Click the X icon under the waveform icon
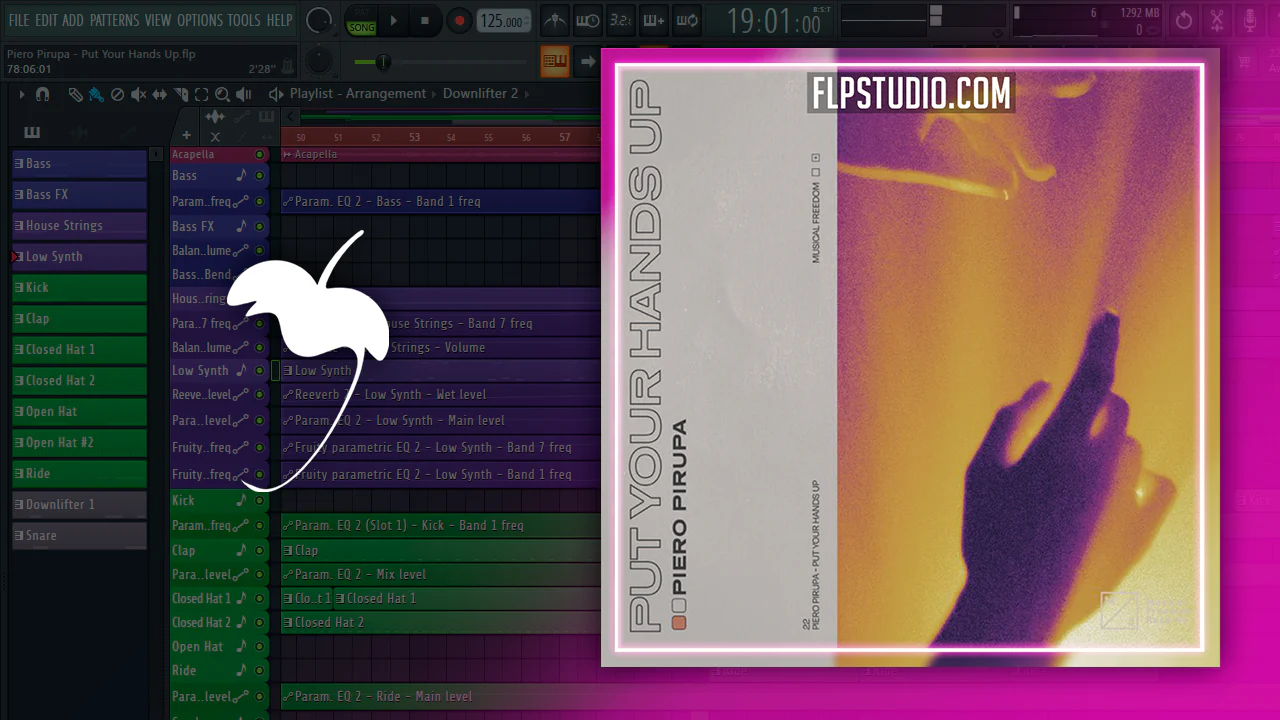 pyautogui.click(x=215, y=136)
